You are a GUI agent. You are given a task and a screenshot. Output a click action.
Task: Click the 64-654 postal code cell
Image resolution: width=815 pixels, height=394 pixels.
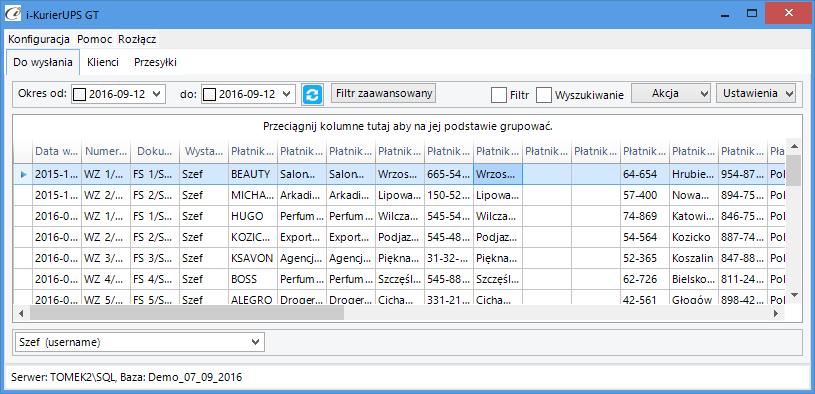645,174
